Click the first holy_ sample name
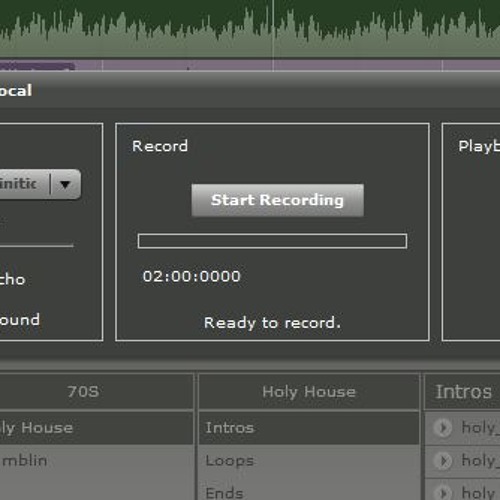500x500 pixels. (481, 427)
